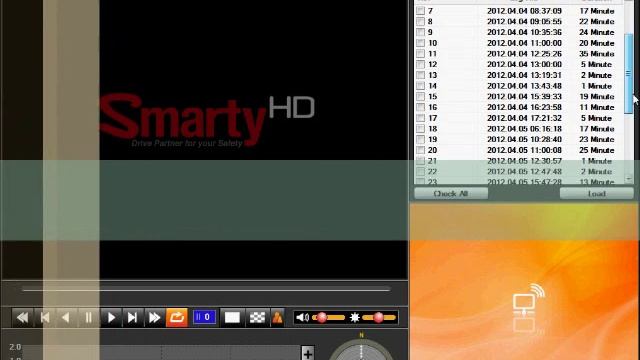640x360 pixels.
Task: Click the fast forward button
Action: [x=154, y=318]
